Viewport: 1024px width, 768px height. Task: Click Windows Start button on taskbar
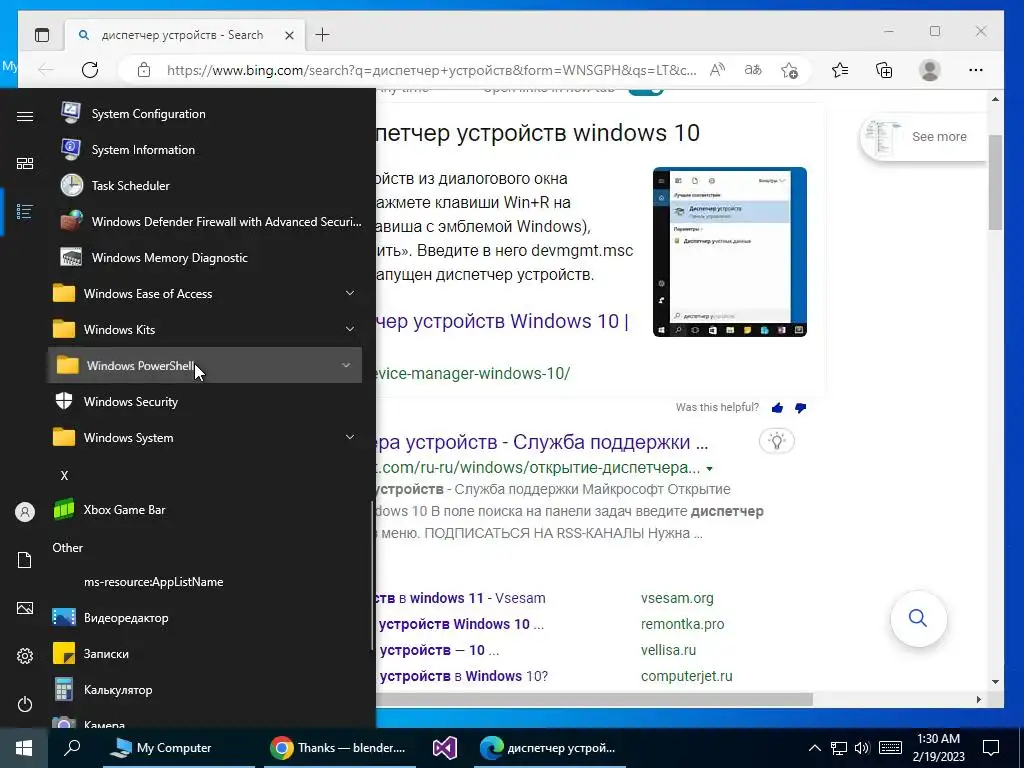[24, 748]
